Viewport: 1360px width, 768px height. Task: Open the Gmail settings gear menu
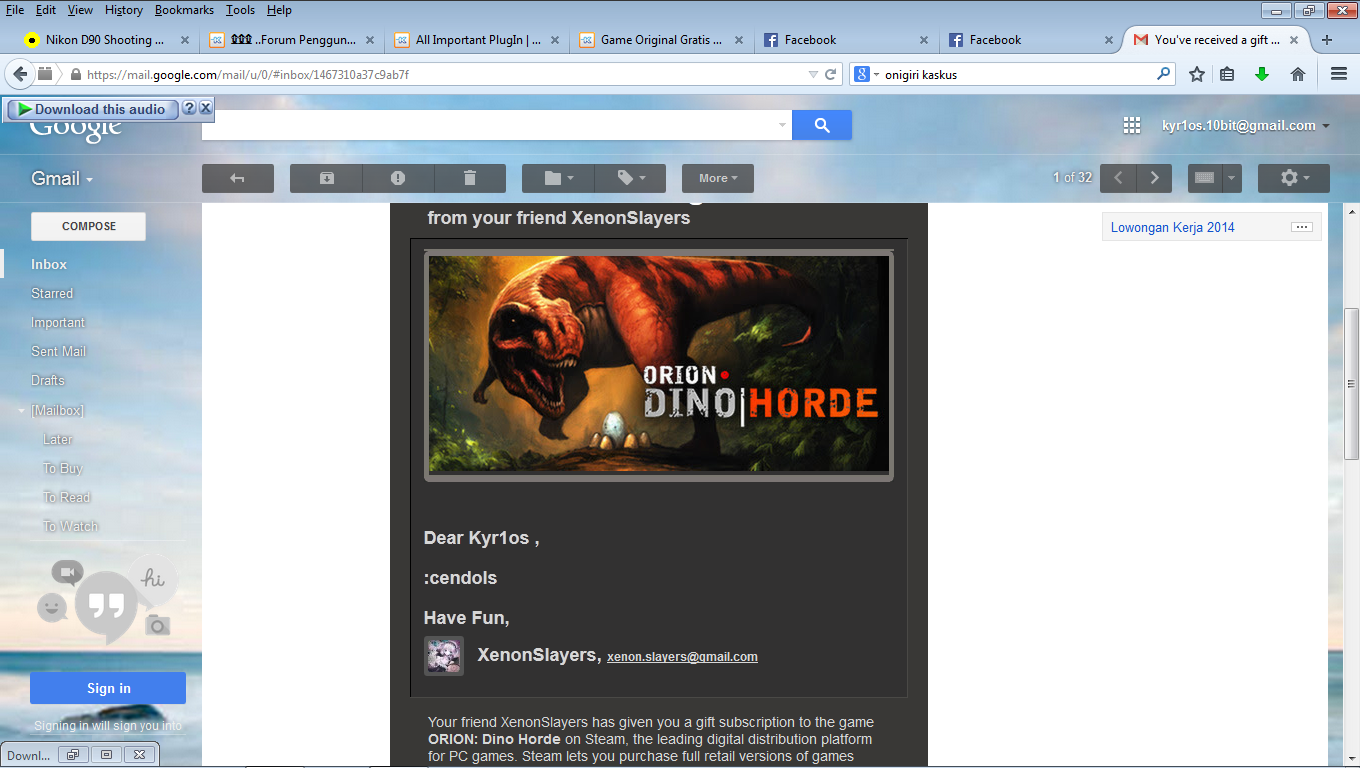1294,178
